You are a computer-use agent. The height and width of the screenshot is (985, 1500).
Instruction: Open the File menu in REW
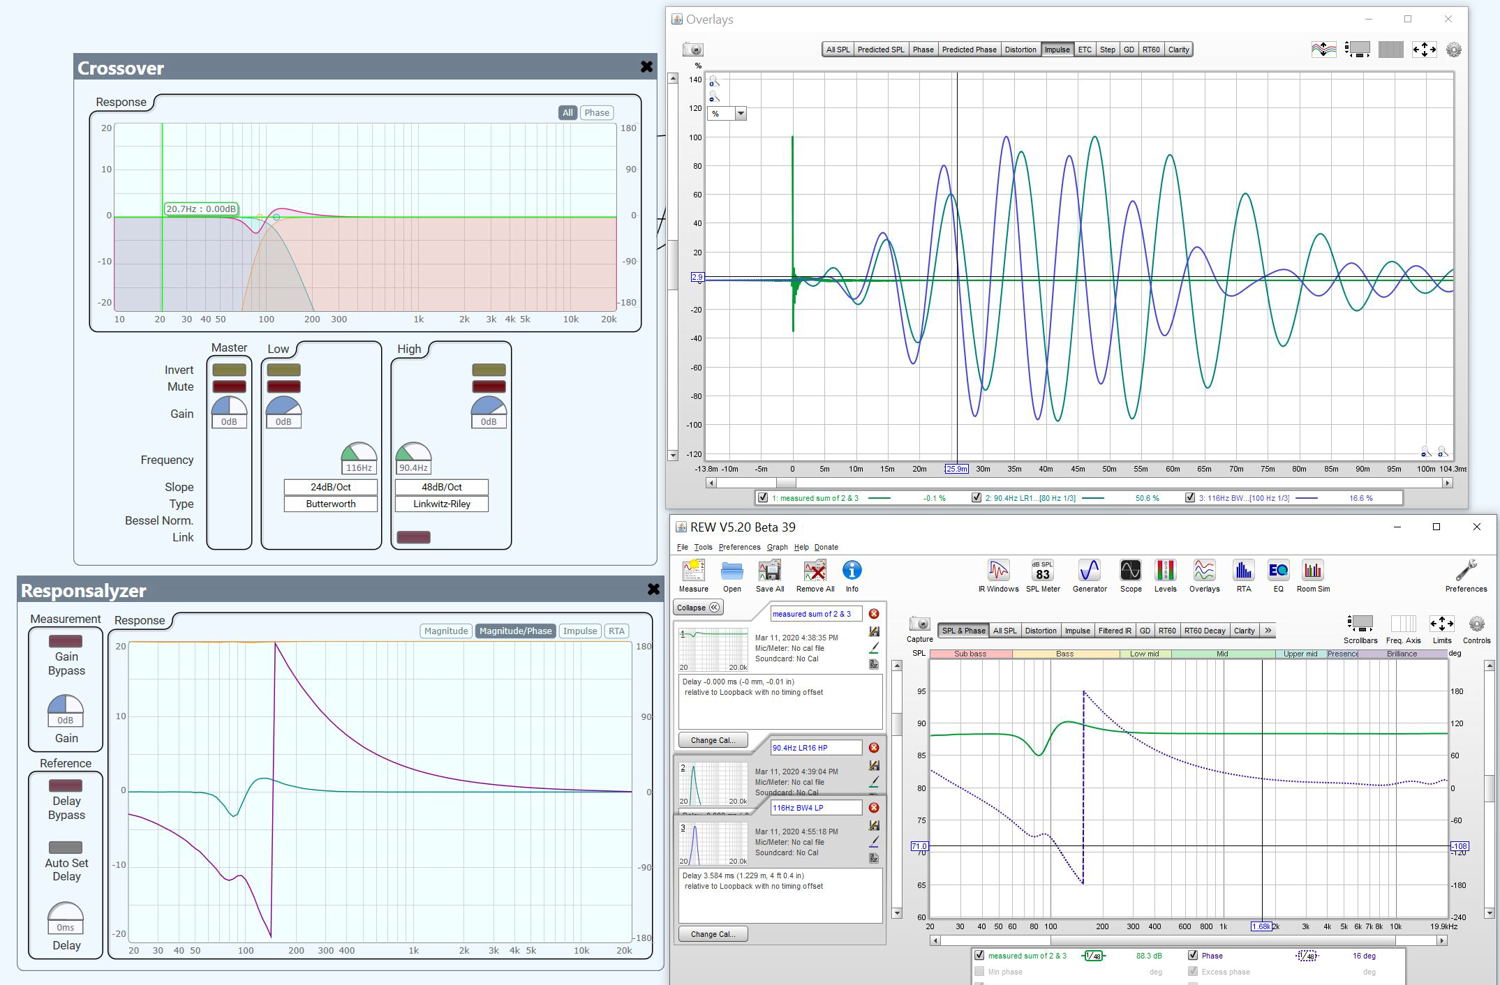[682, 547]
